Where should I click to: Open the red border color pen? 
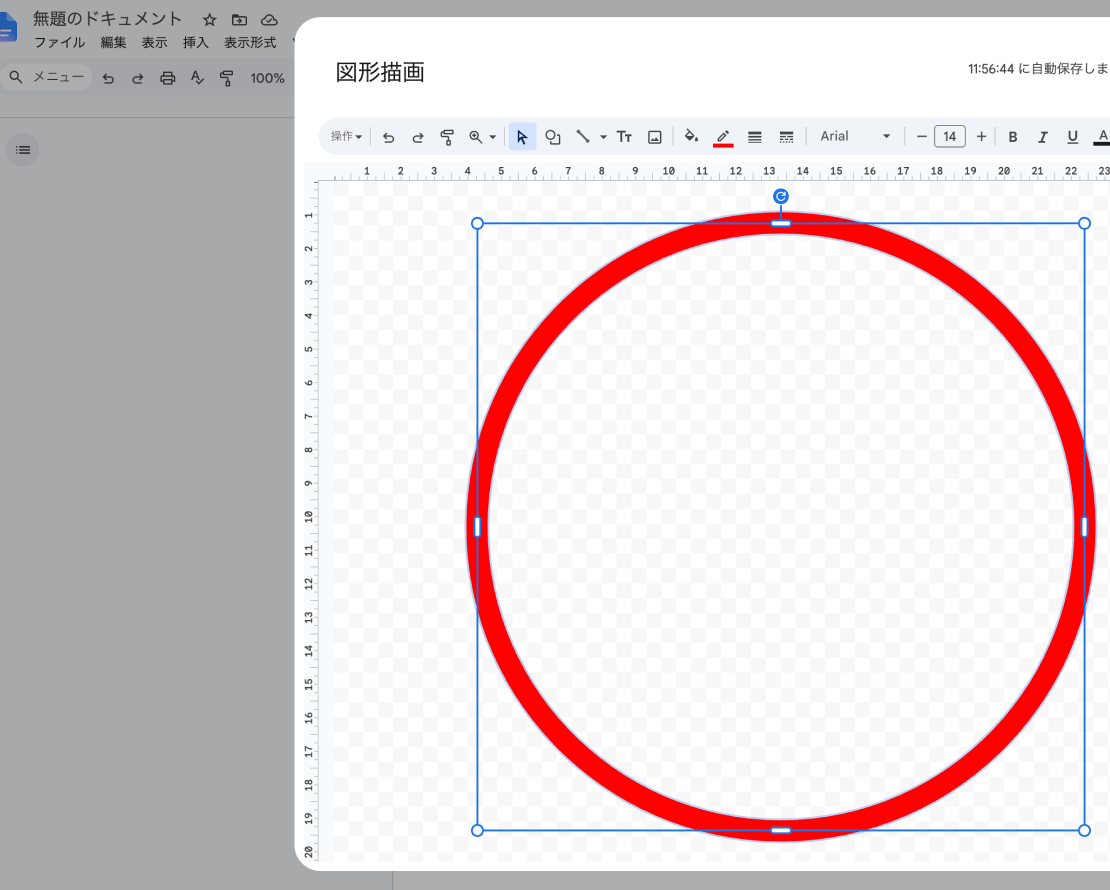point(723,137)
